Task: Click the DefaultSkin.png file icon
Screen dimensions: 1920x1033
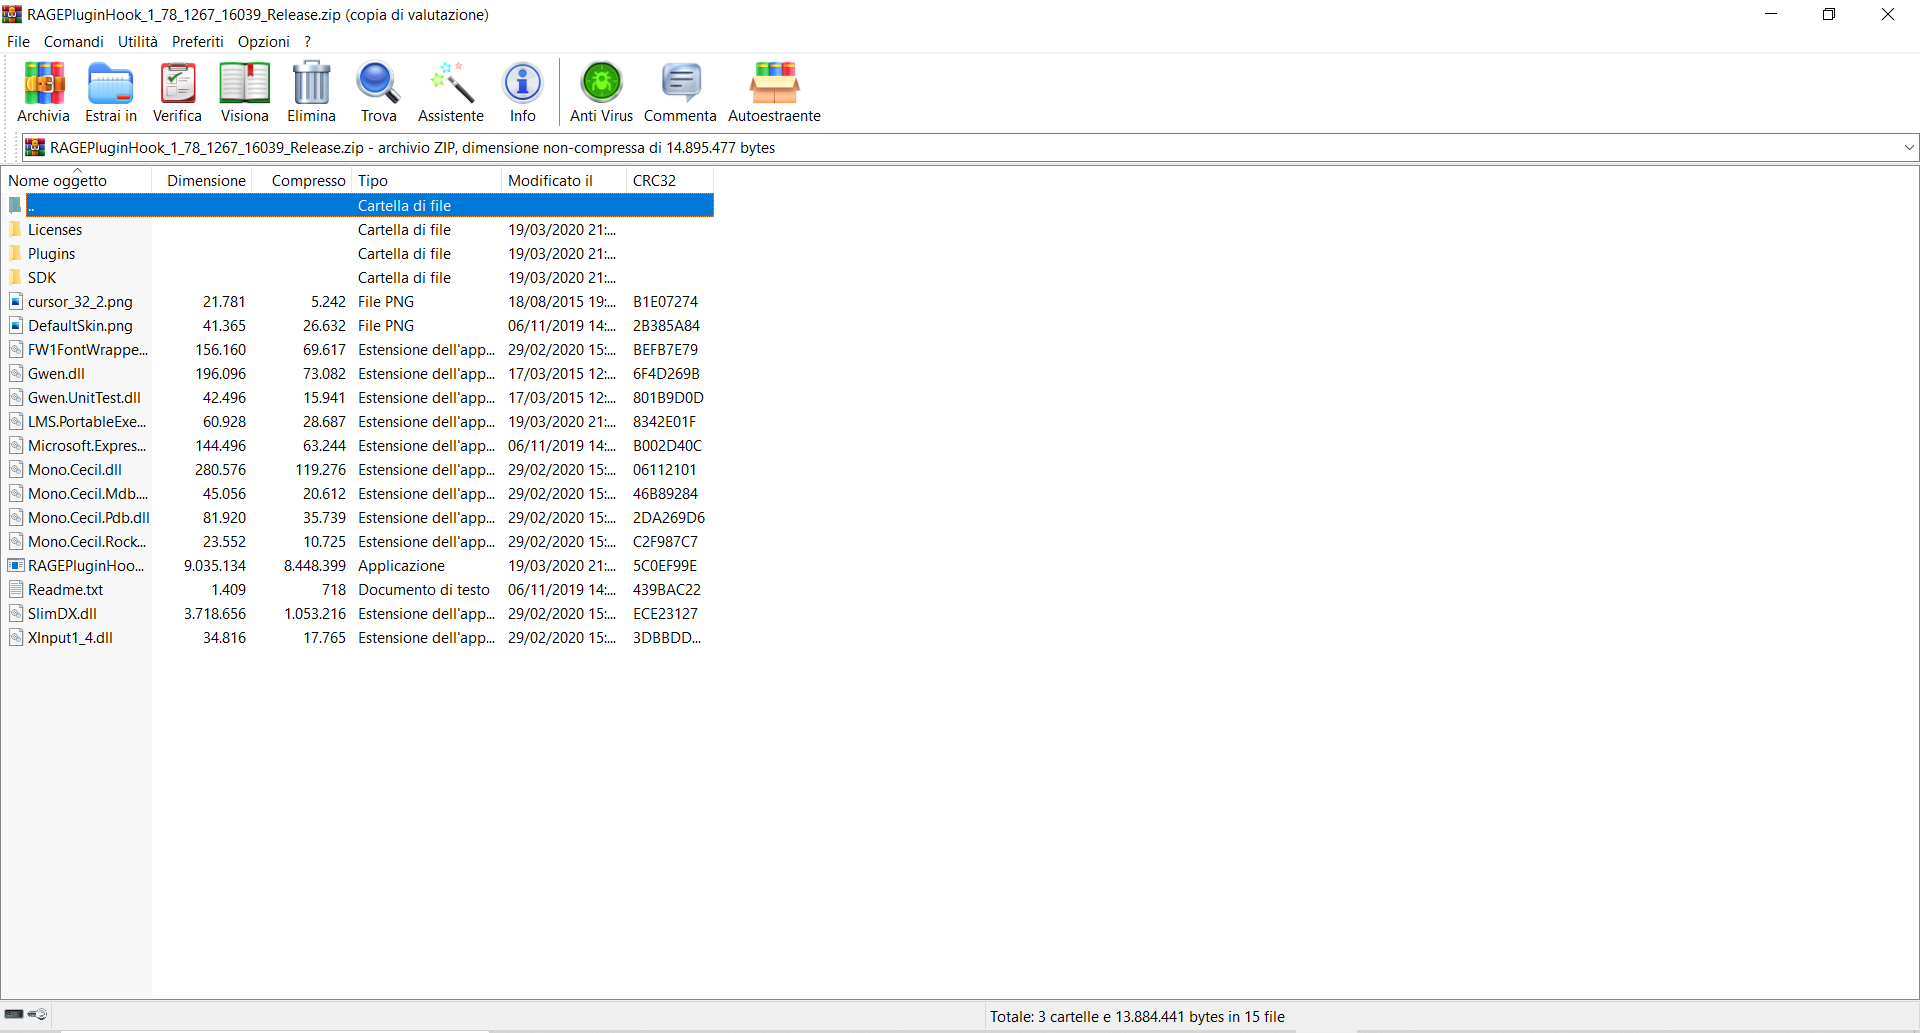Action: 15,326
